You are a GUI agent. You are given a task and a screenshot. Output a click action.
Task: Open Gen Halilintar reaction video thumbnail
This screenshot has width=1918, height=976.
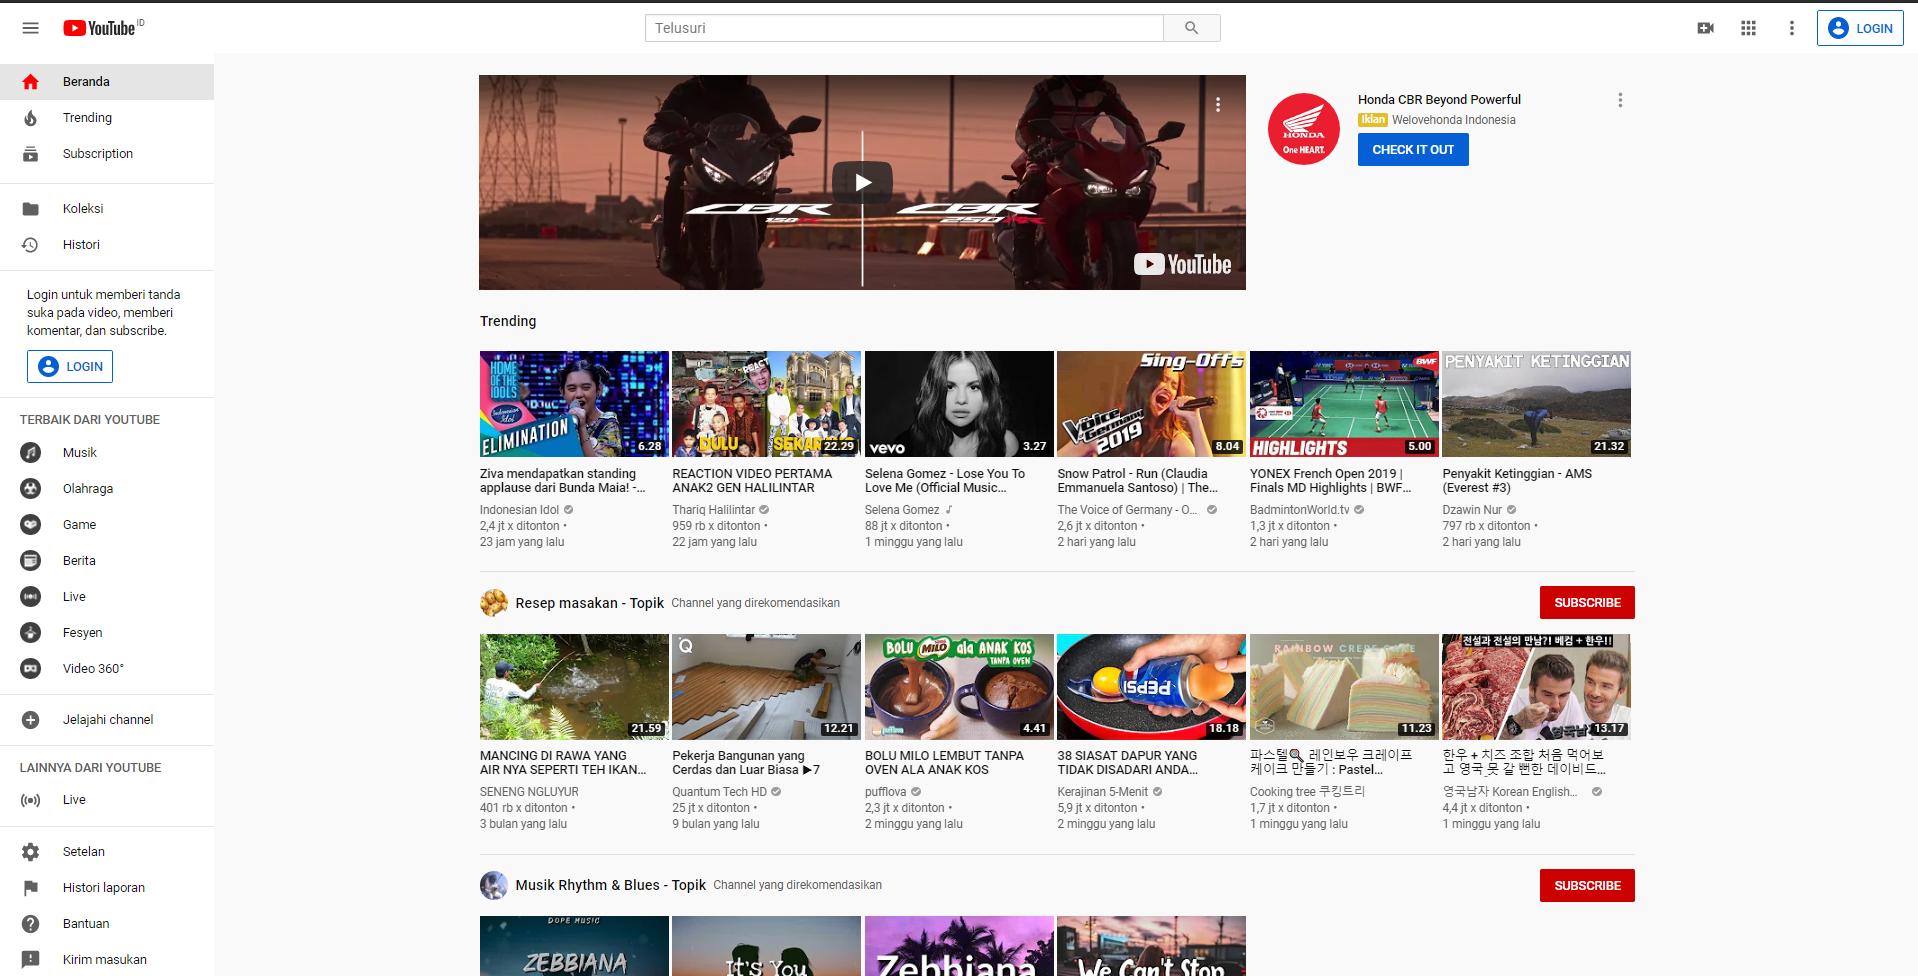click(766, 404)
